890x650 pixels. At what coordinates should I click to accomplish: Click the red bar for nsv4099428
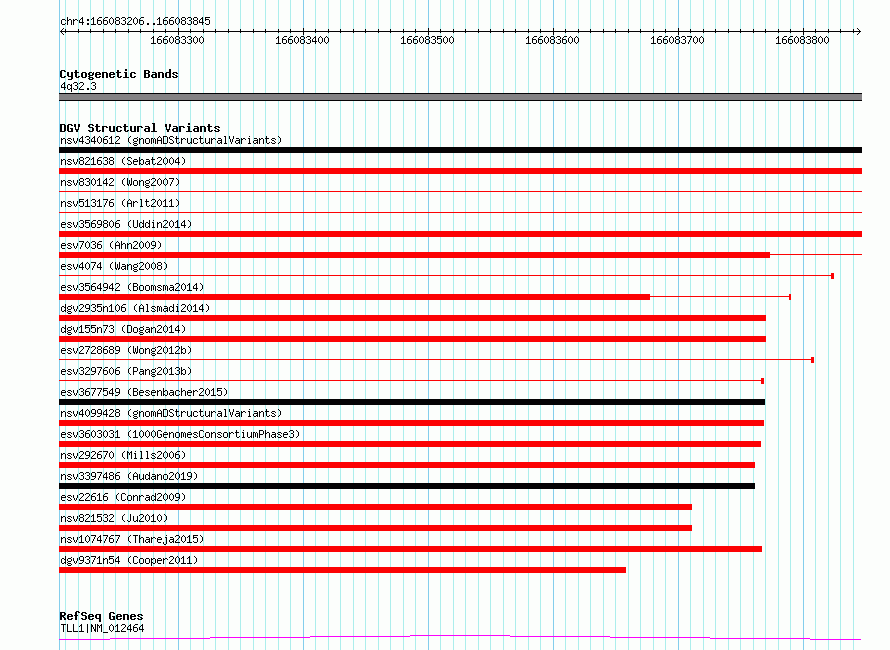pyautogui.click(x=412, y=423)
